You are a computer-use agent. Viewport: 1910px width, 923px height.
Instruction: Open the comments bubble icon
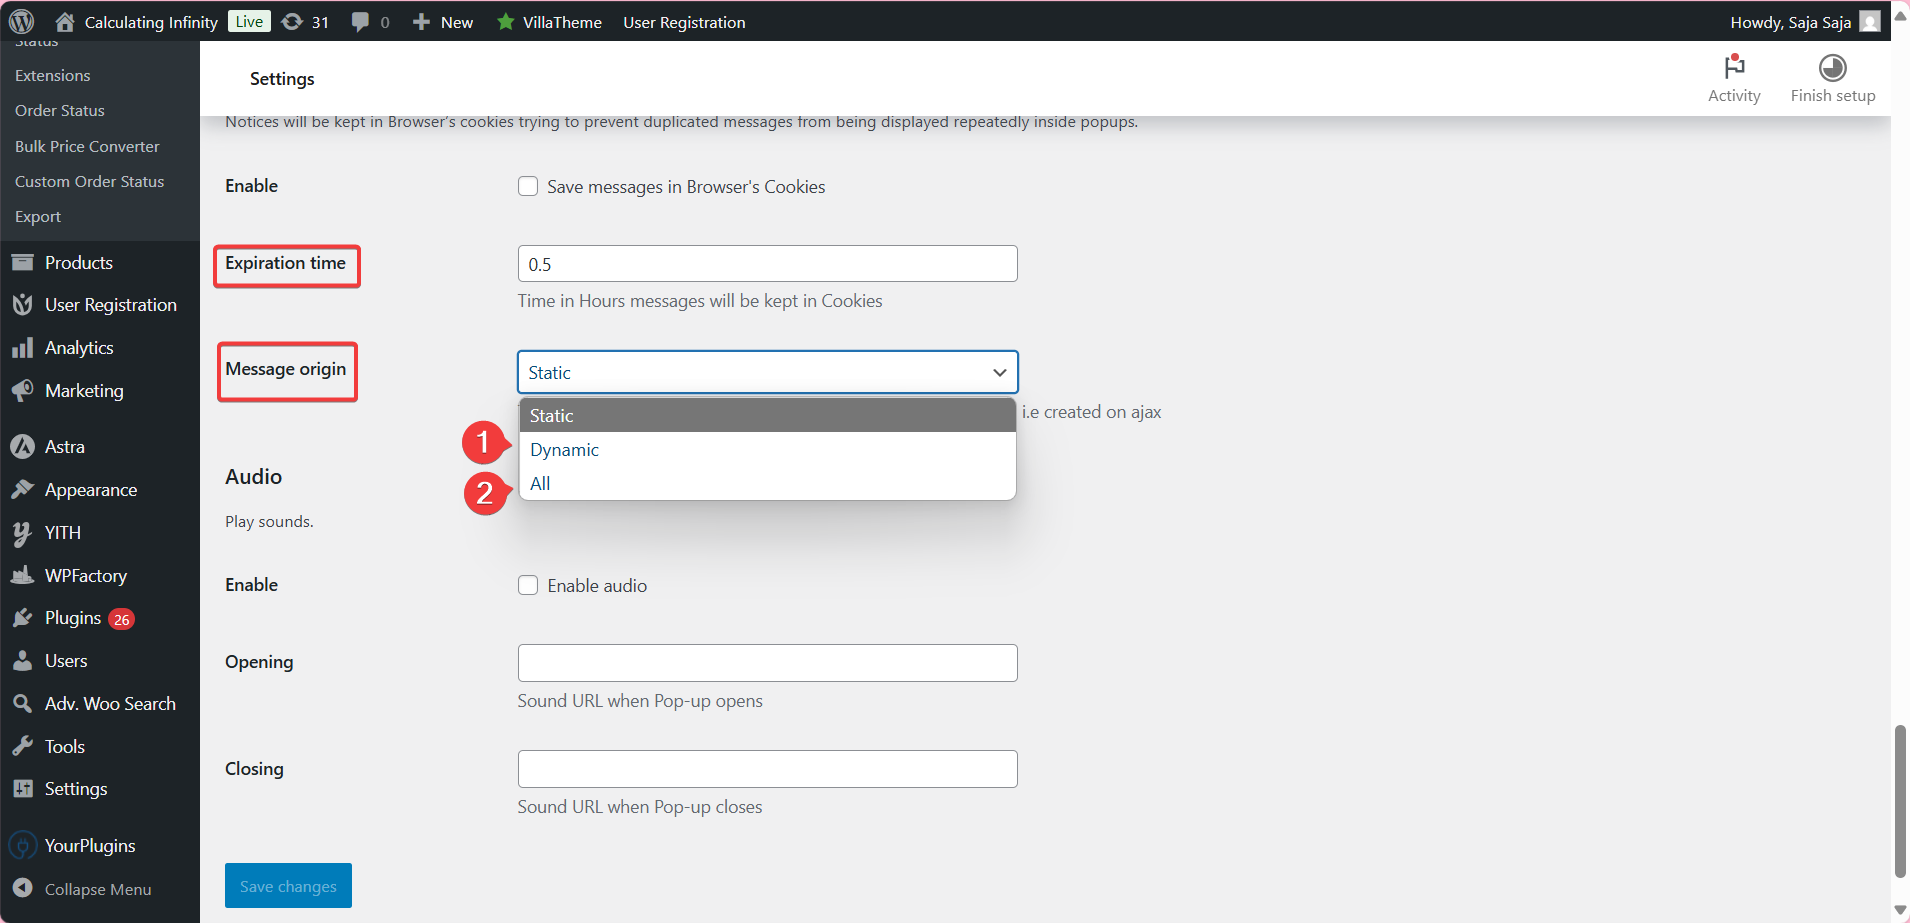click(360, 22)
